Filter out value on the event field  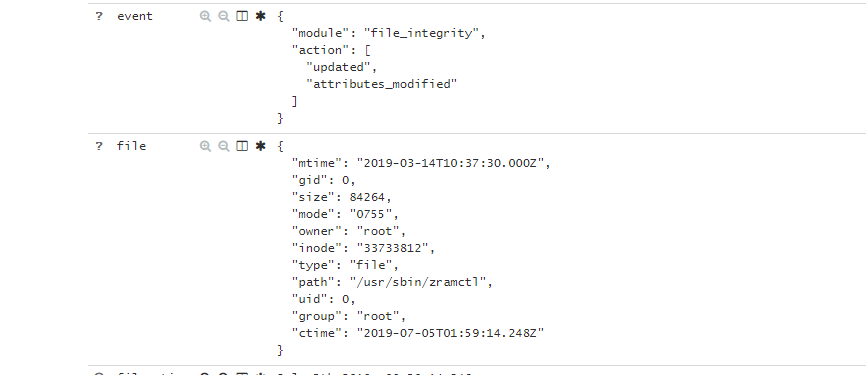(224, 17)
